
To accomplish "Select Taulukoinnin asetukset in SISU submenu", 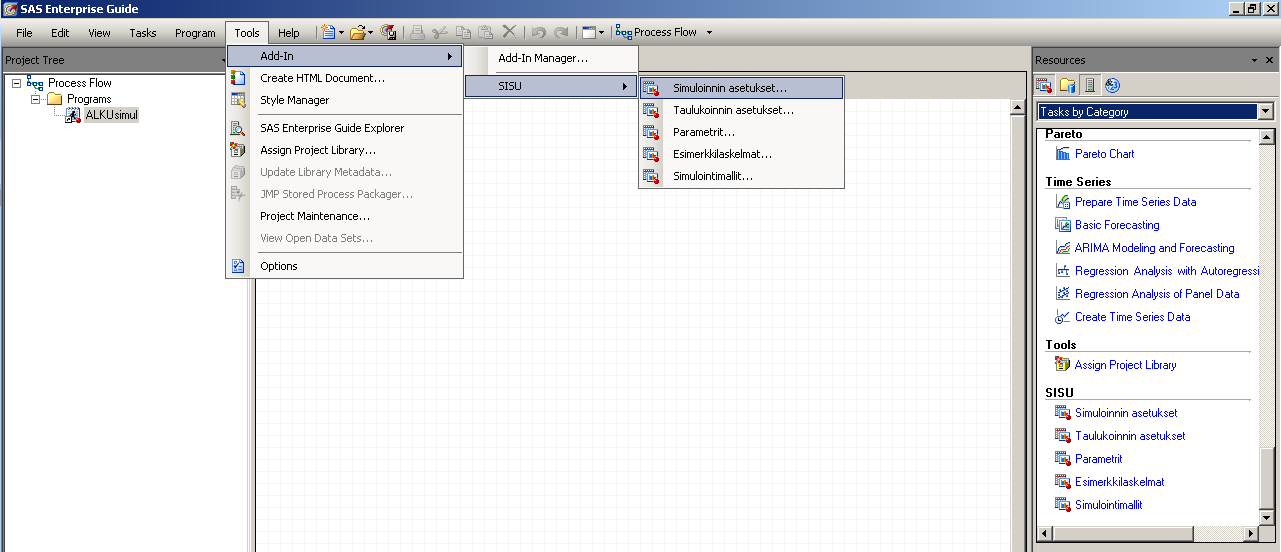I will pos(741,110).
